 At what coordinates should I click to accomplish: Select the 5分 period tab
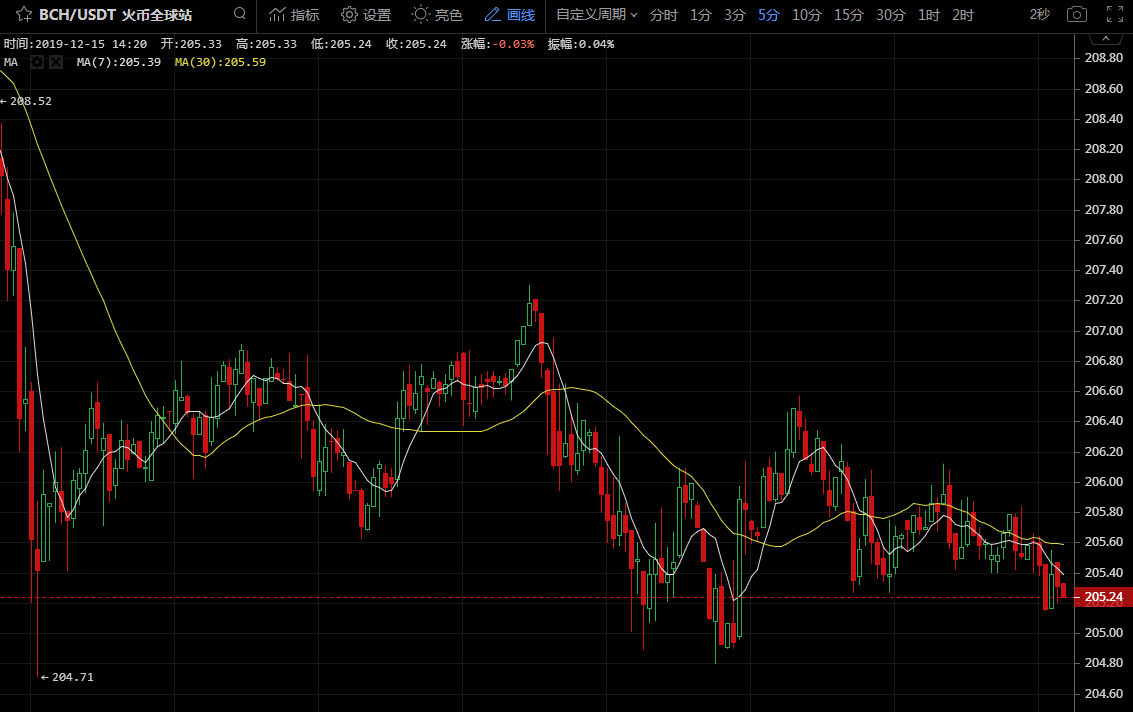(769, 14)
